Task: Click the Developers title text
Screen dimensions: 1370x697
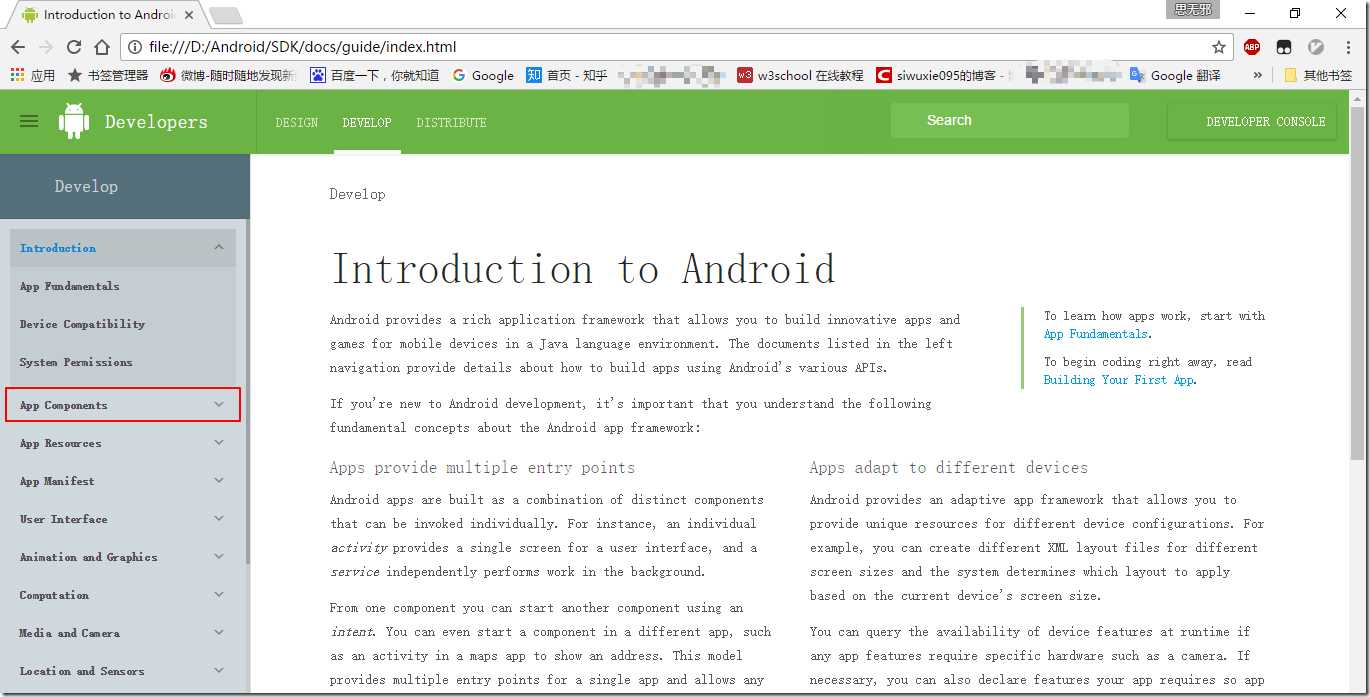Action: click(x=156, y=122)
